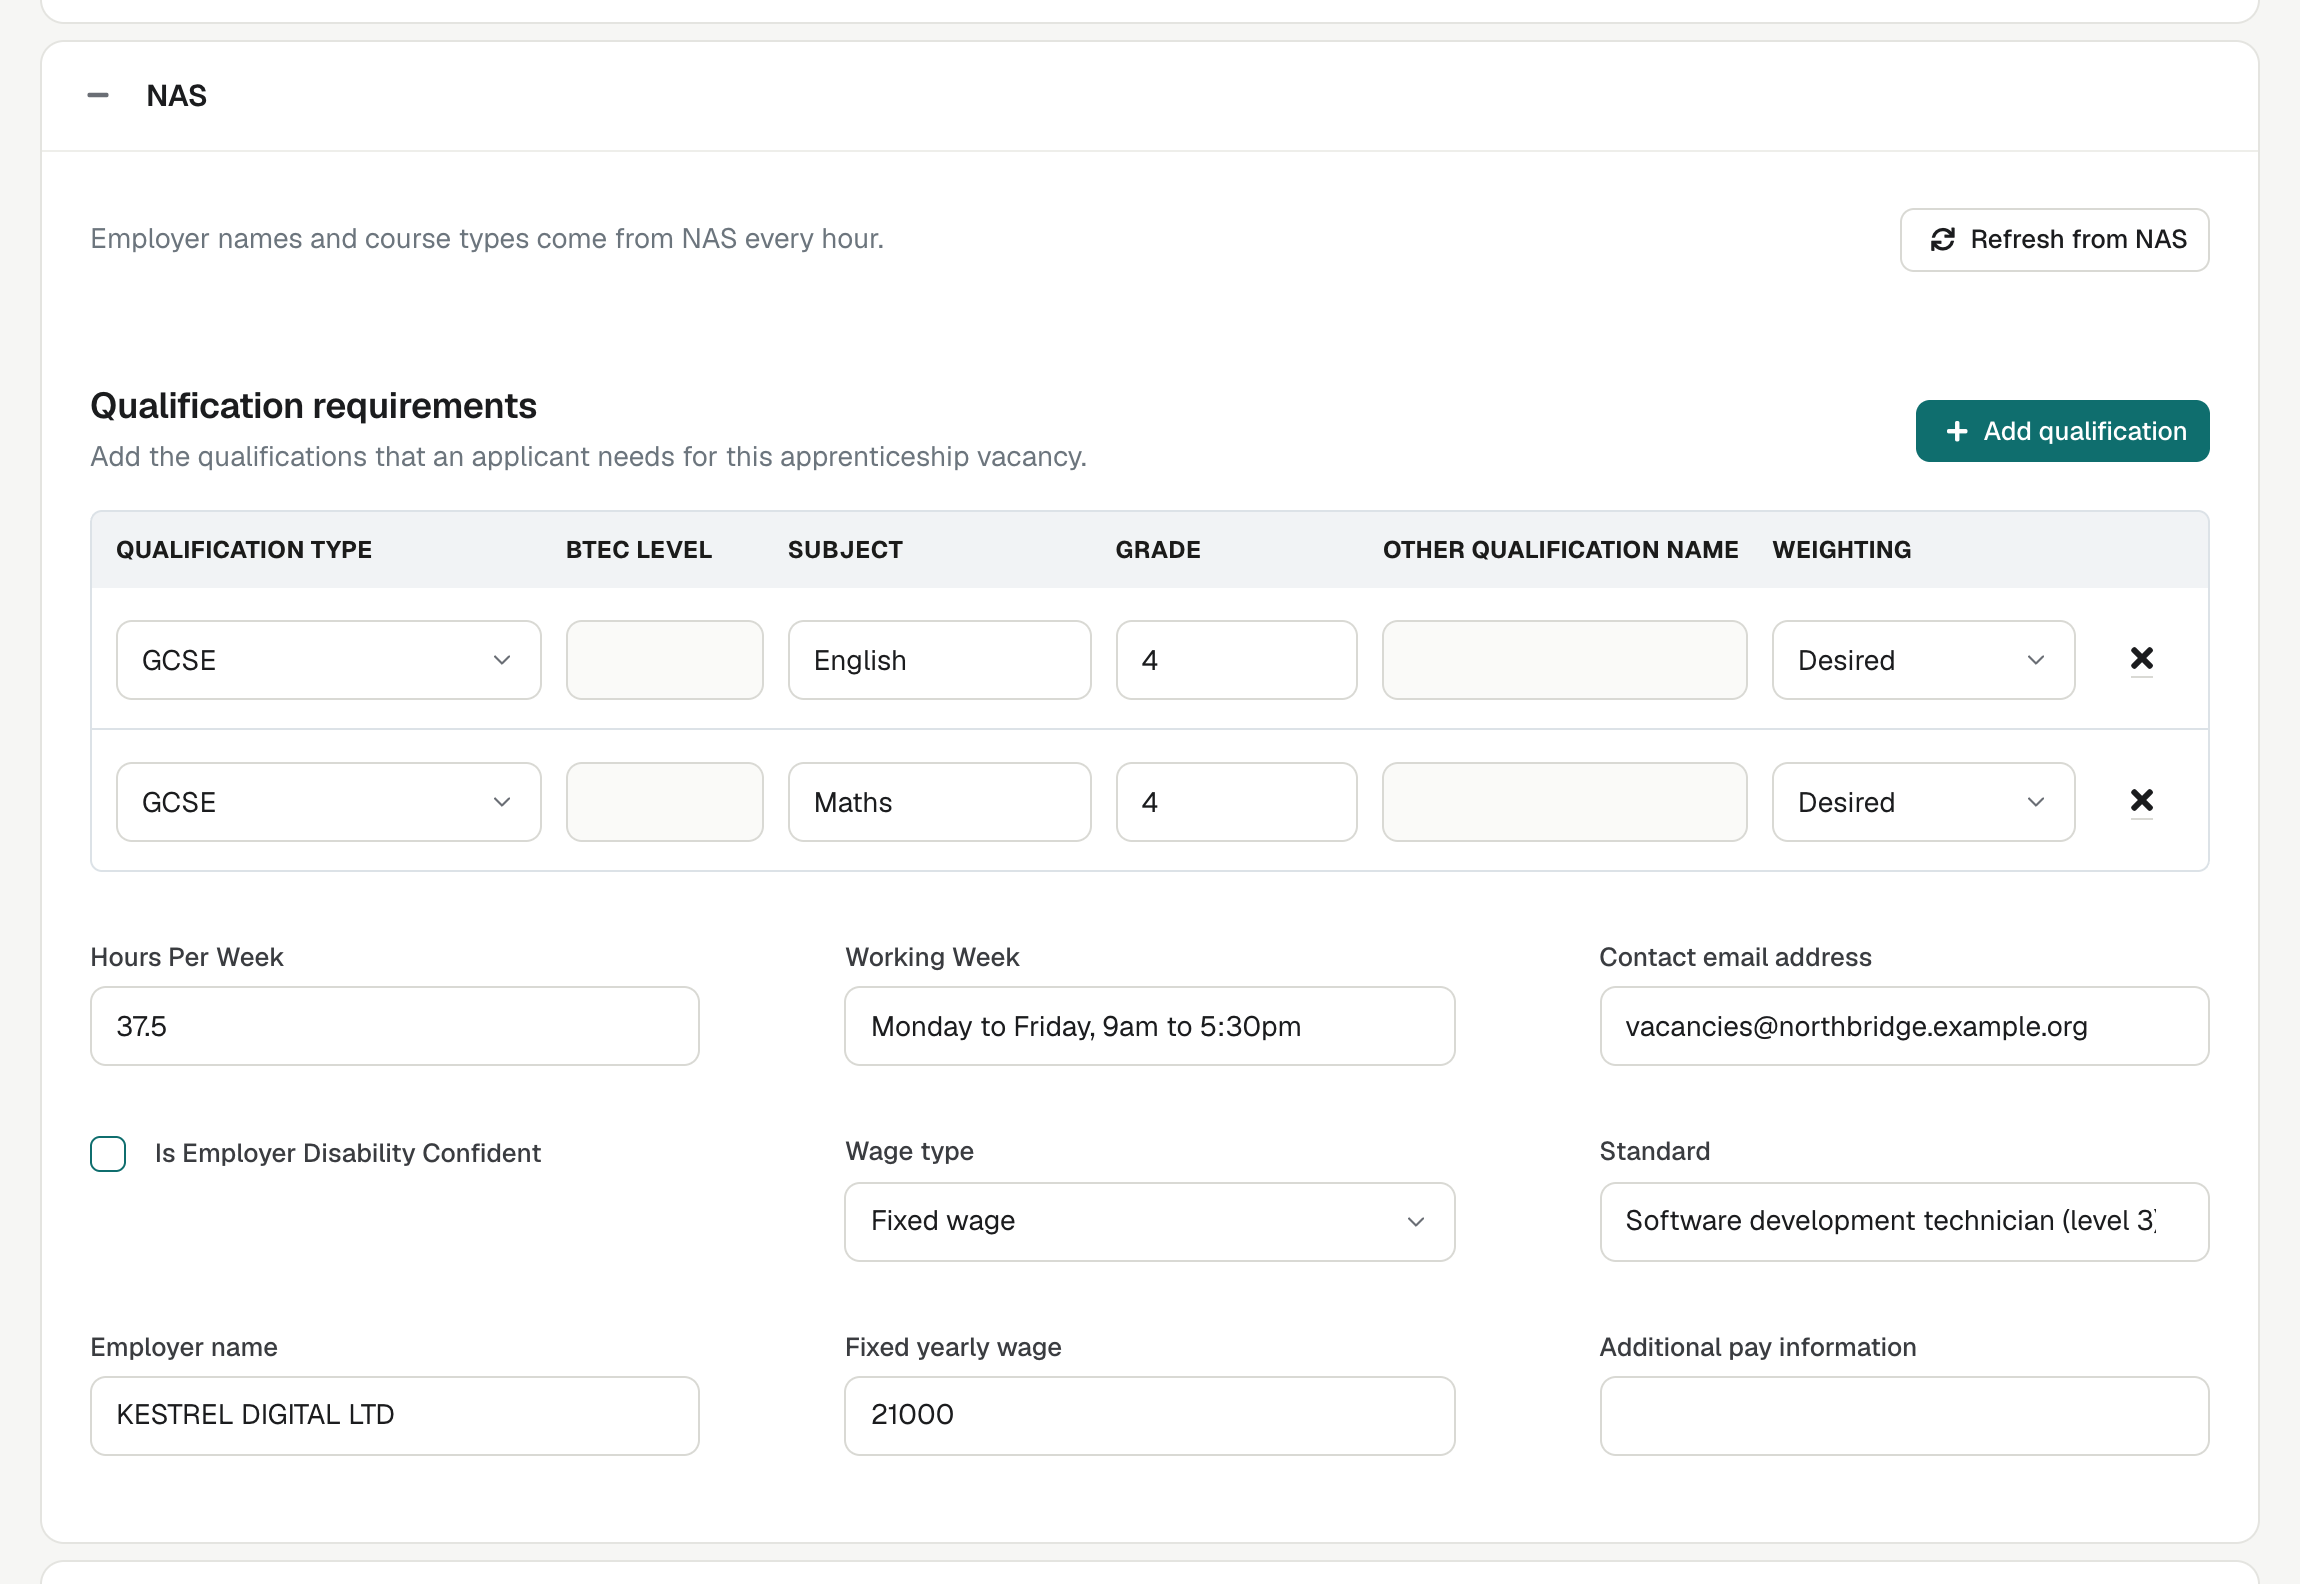Edit Employer name field

[394, 1416]
